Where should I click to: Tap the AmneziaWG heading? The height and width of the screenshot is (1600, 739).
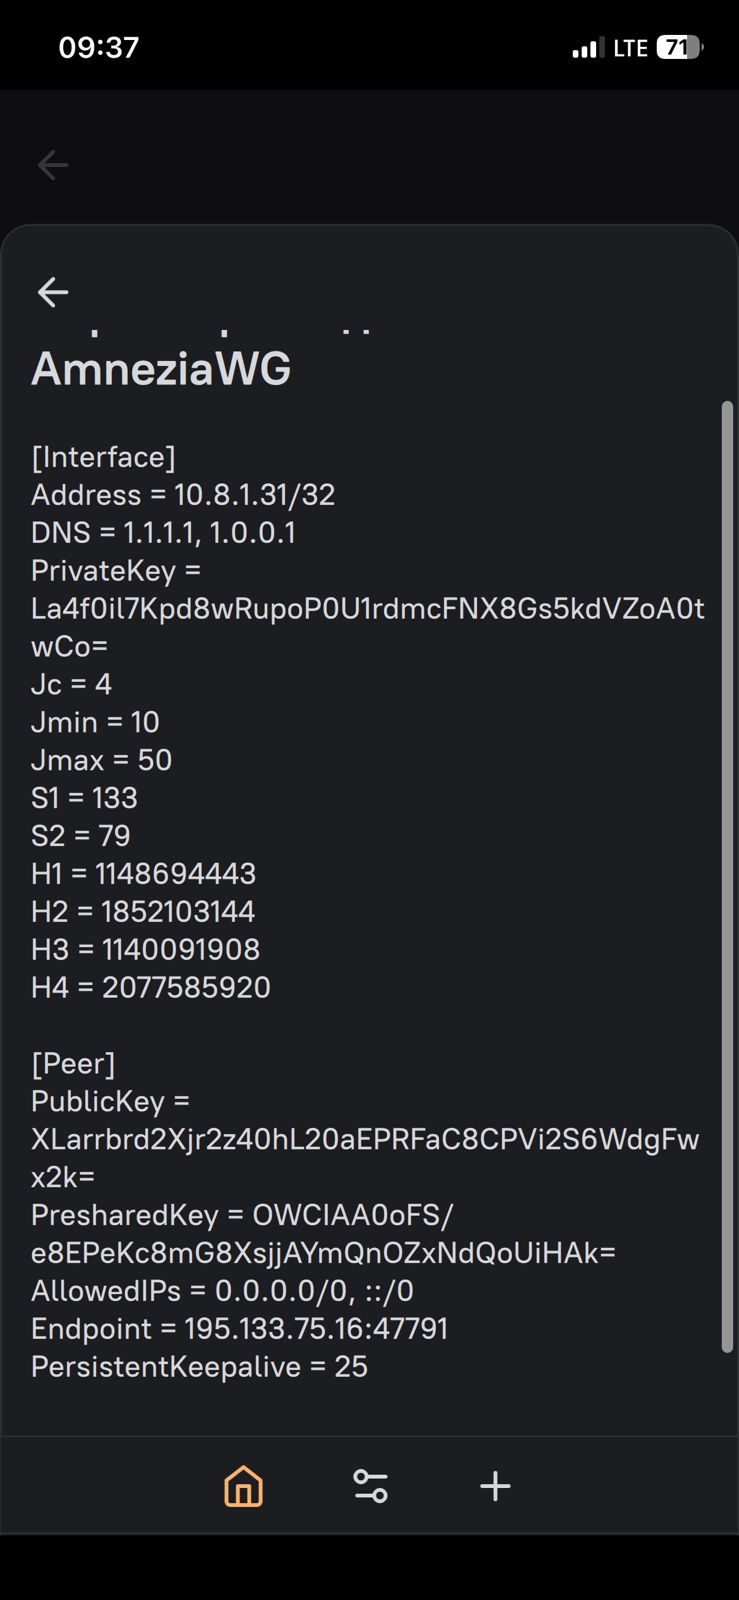point(161,369)
